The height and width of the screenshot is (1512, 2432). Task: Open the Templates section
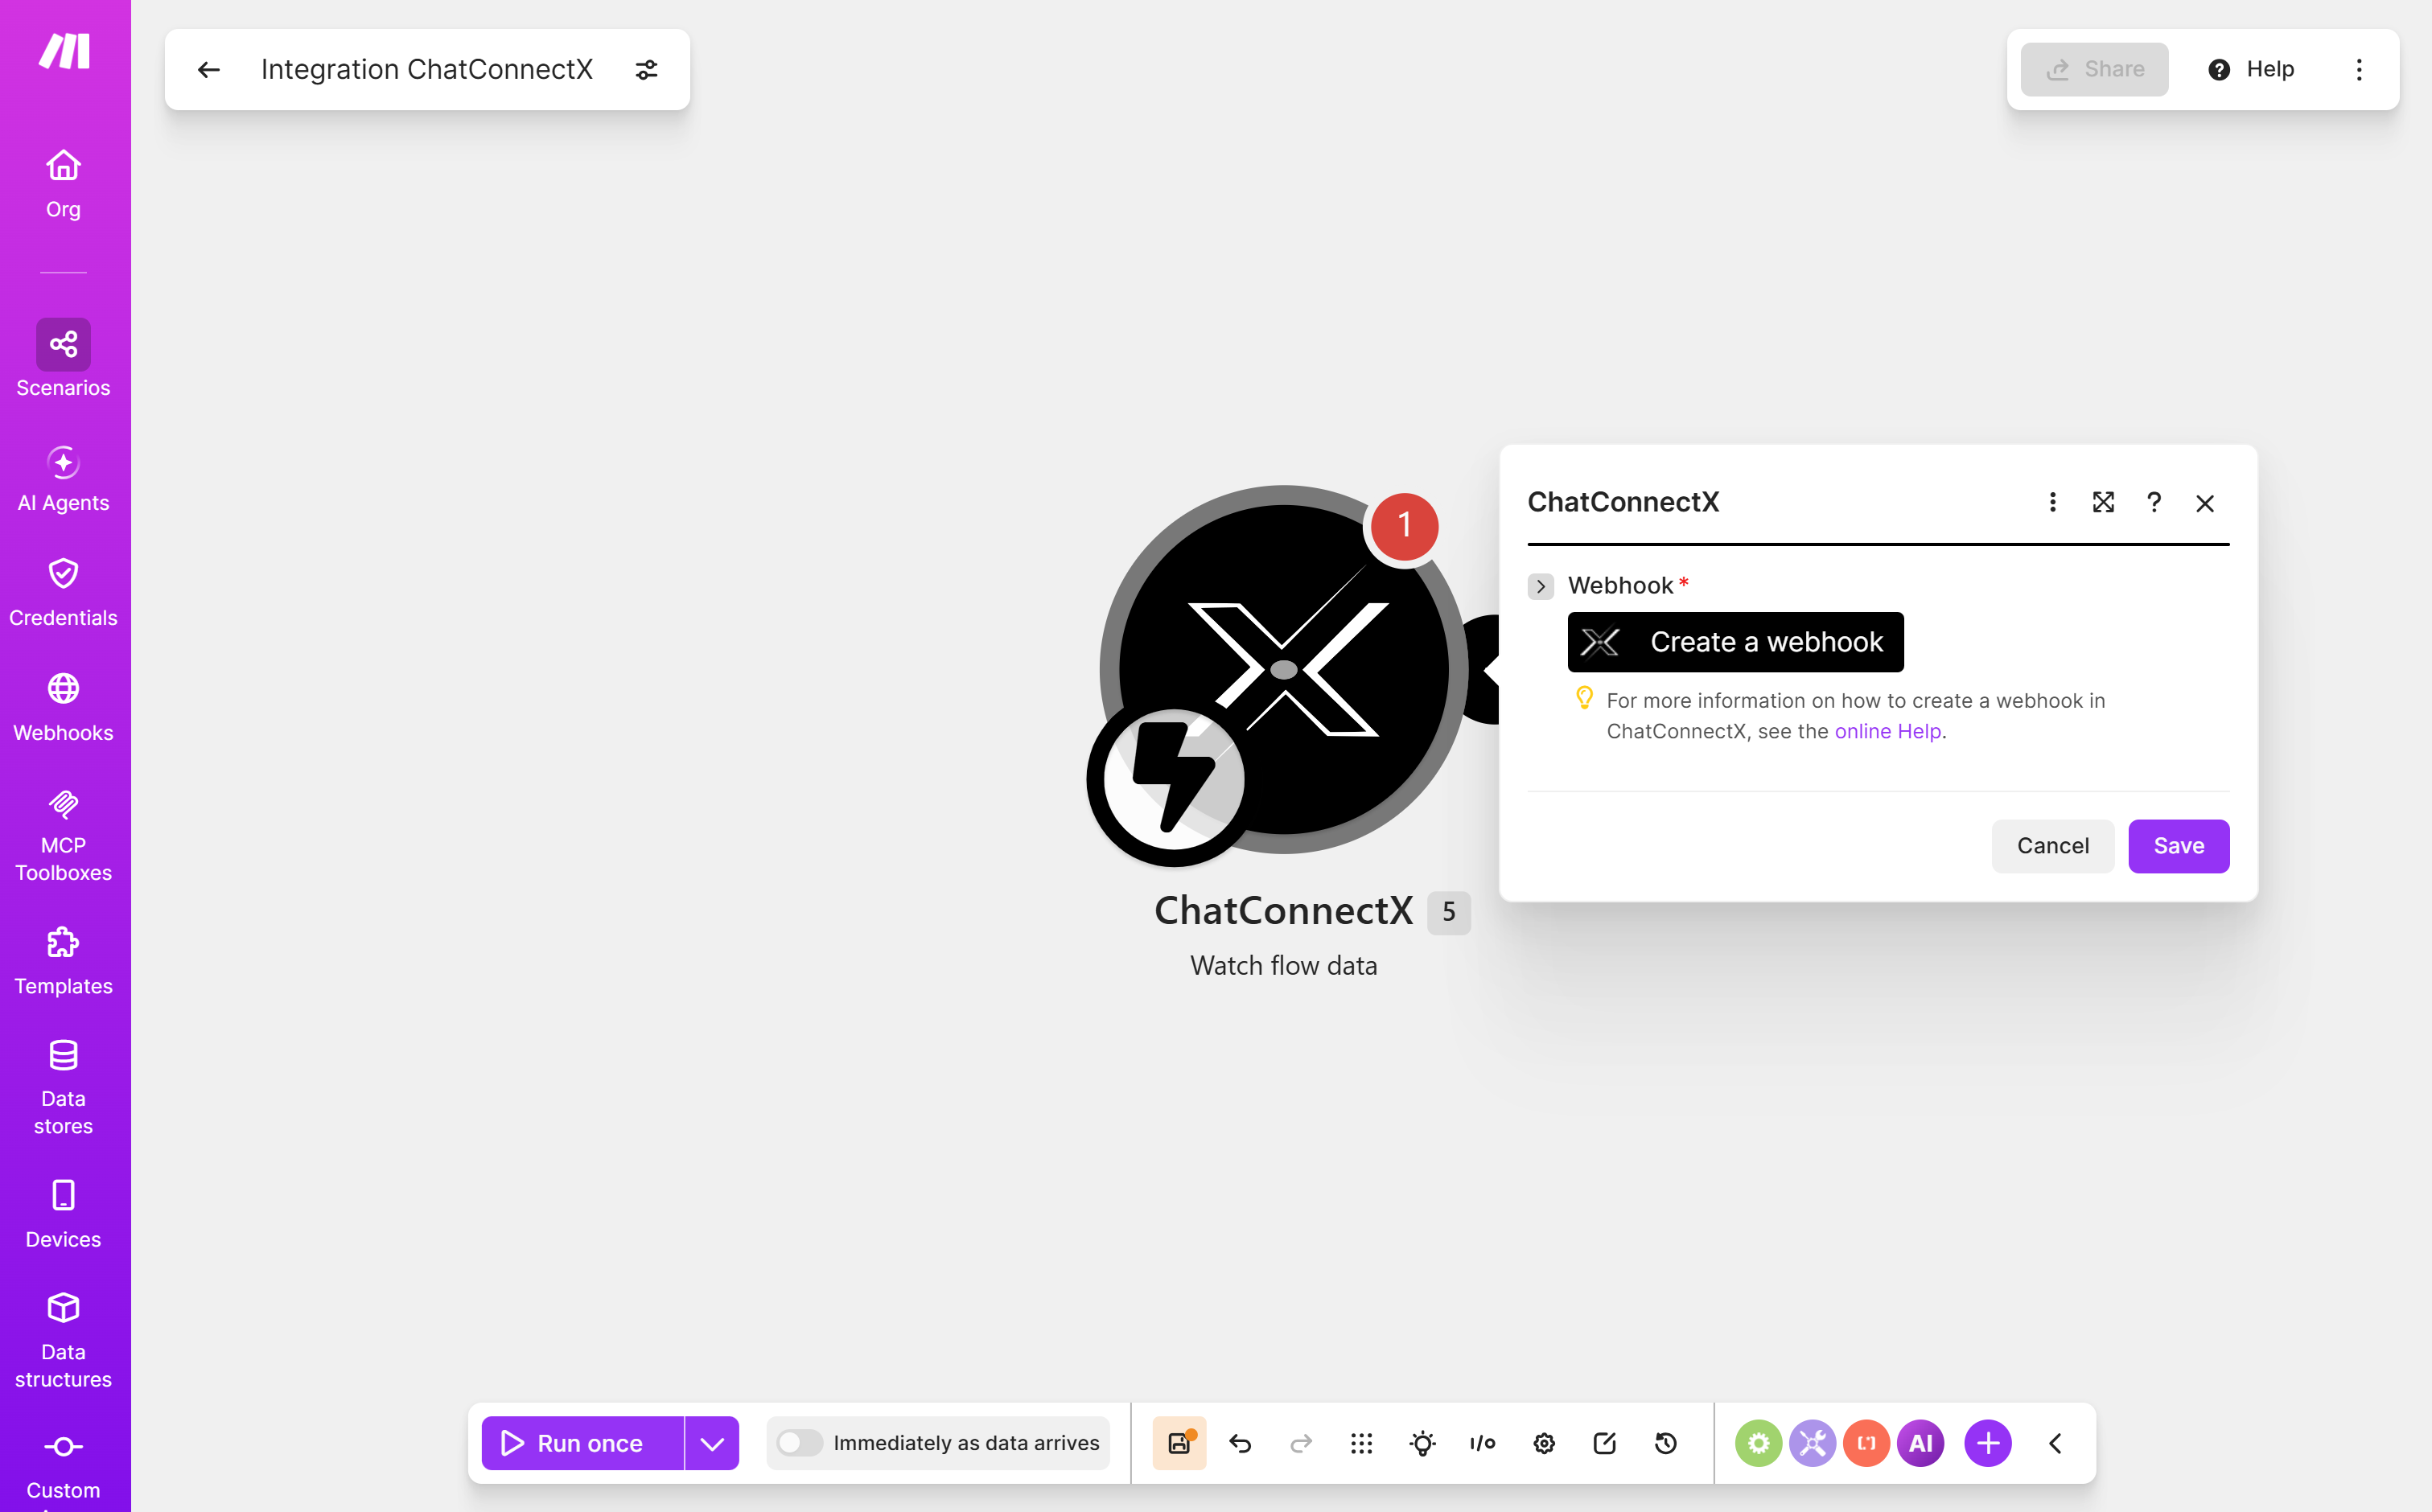(x=63, y=962)
